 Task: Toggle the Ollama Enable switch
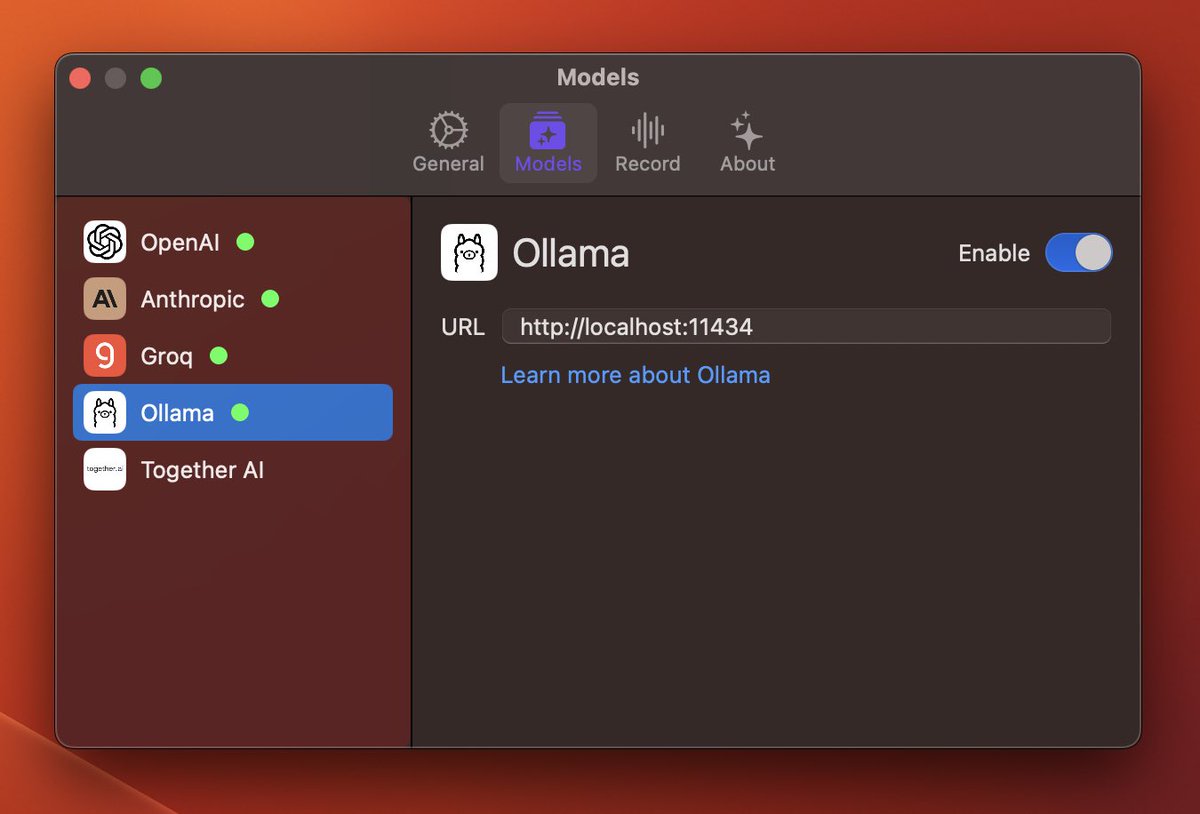click(1079, 253)
